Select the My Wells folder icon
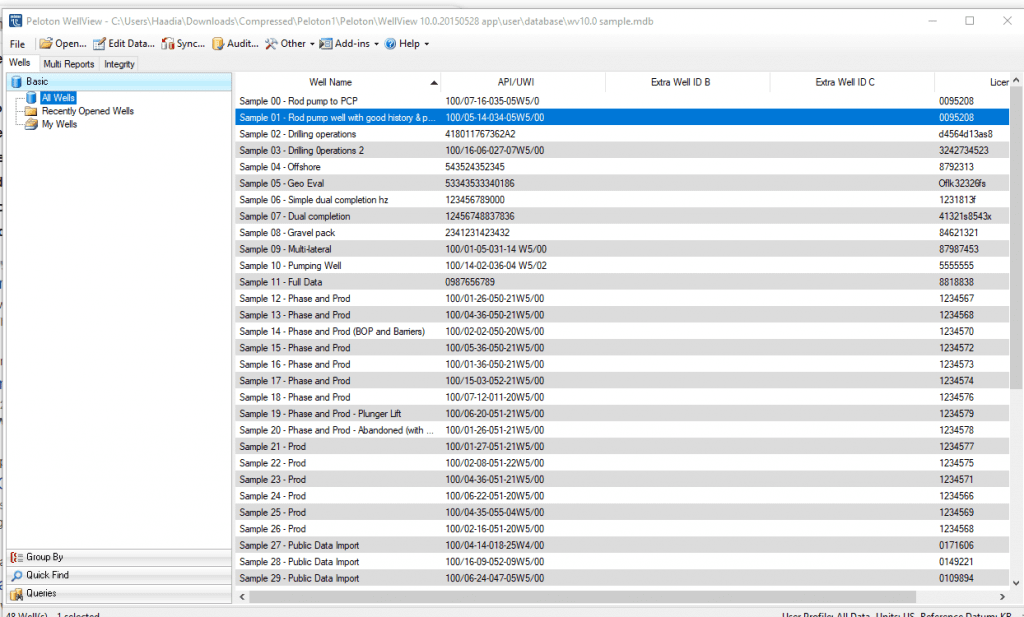The width and height of the screenshot is (1024, 617). click(32, 124)
